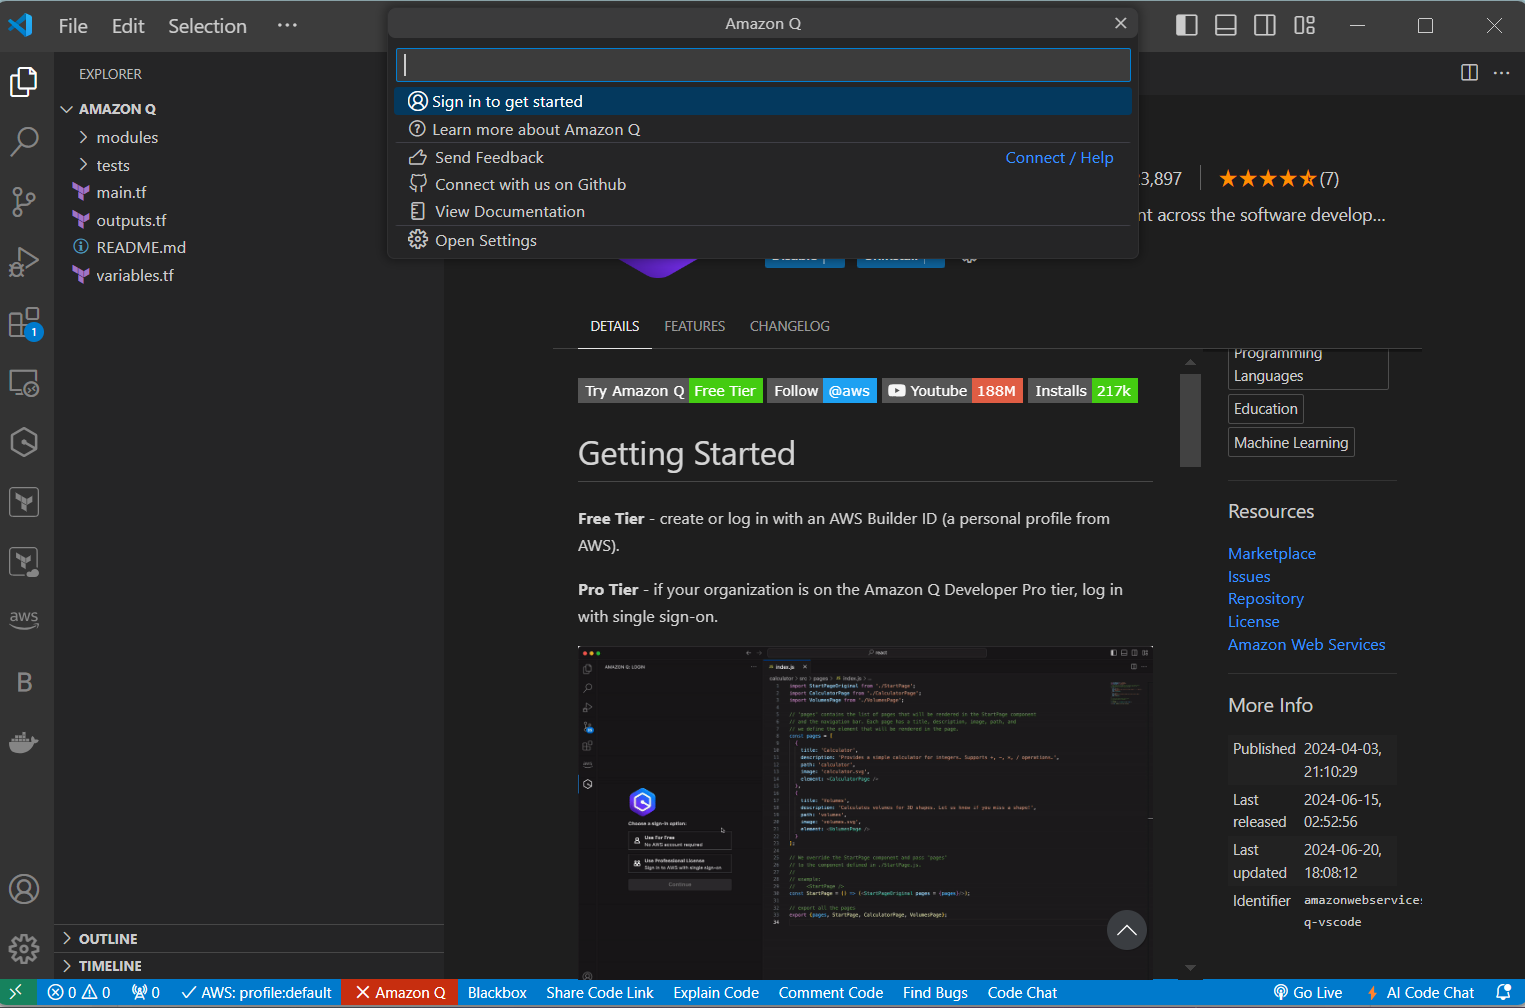1525x1008 pixels.
Task: Open the Marketplace resource link
Action: tap(1271, 554)
